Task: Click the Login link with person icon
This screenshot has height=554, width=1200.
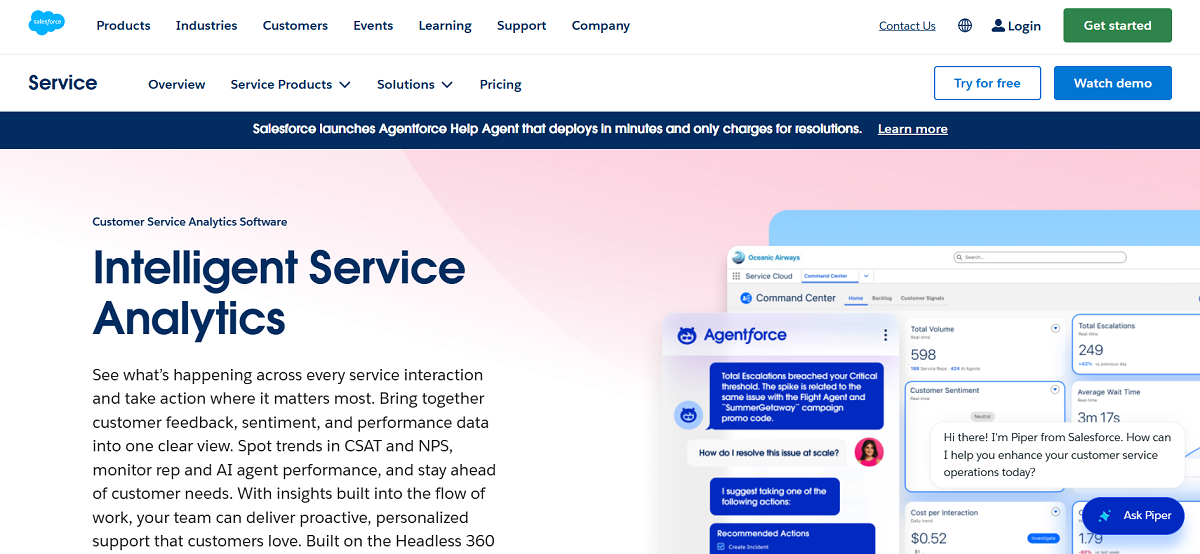Action: [x=1016, y=26]
